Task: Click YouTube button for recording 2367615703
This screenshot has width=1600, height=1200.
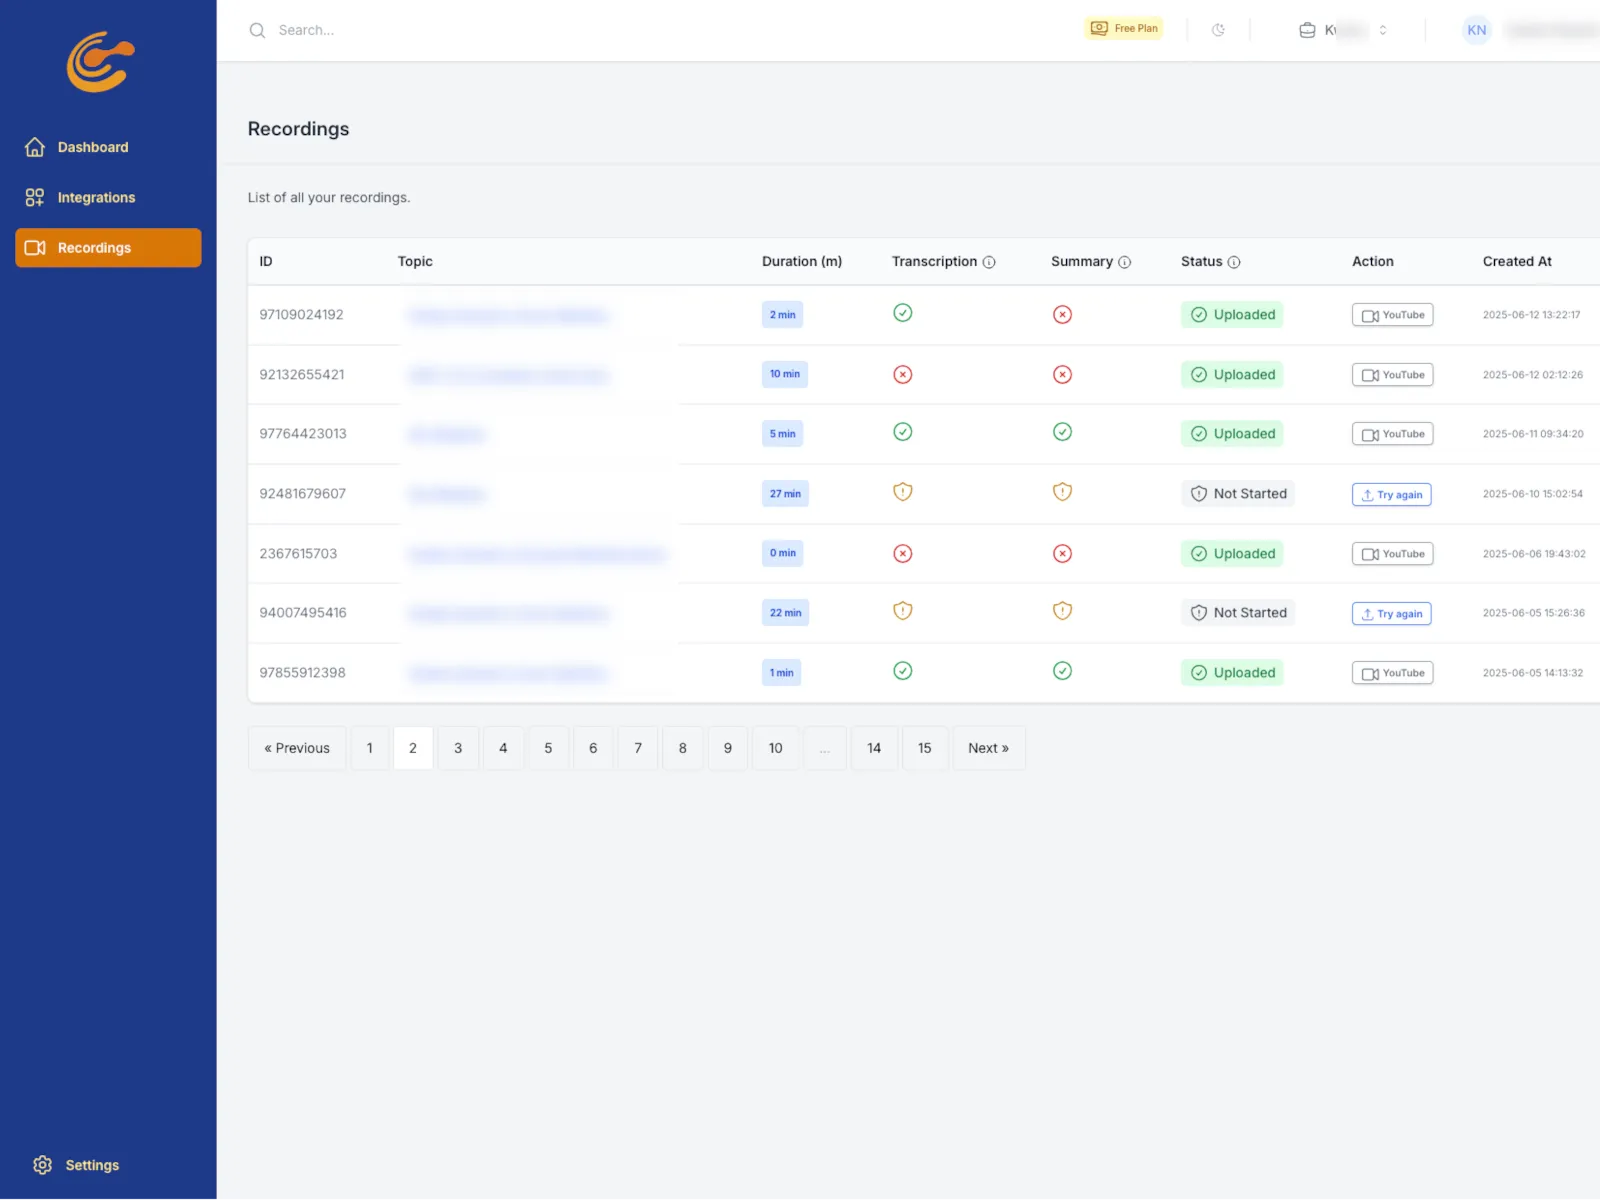Action: coord(1393,554)
